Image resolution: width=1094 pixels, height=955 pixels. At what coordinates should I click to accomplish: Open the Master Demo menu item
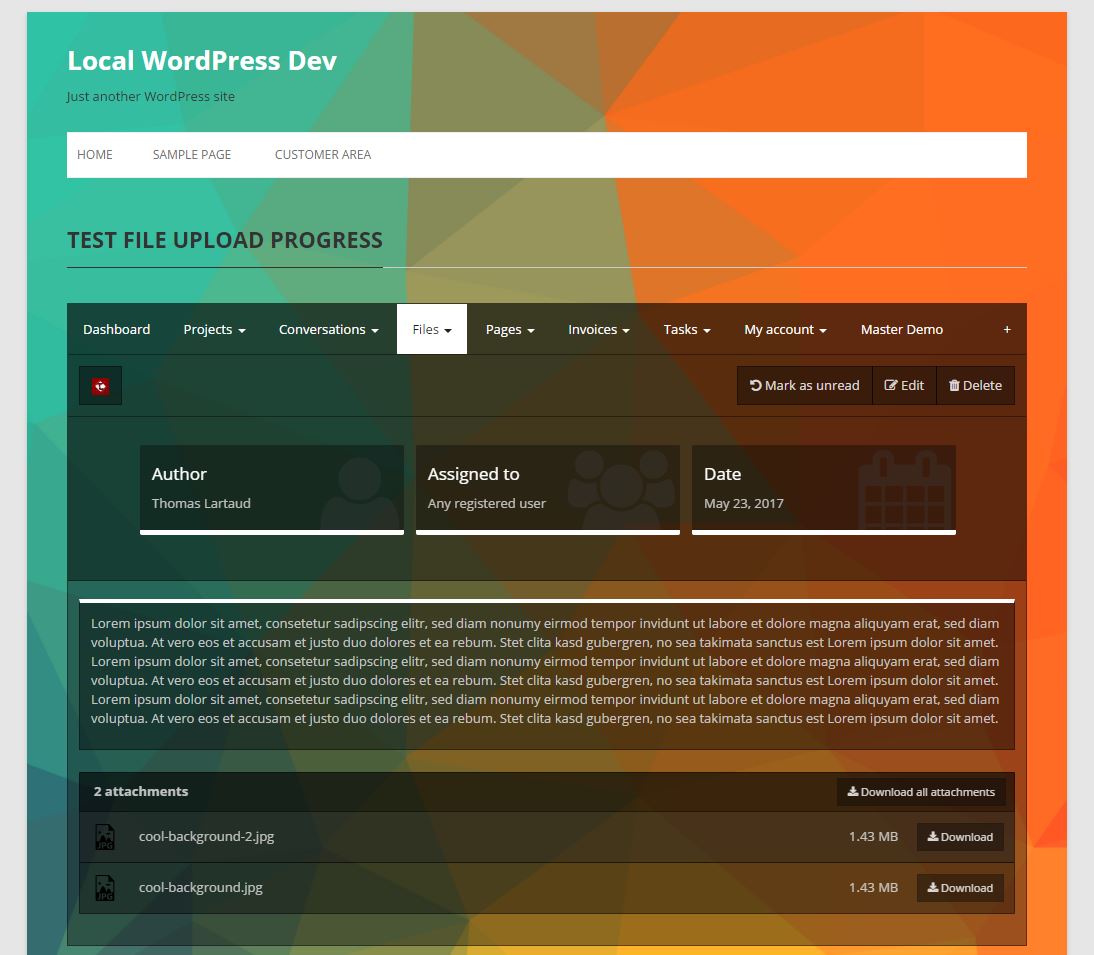[x=901, y=329]
